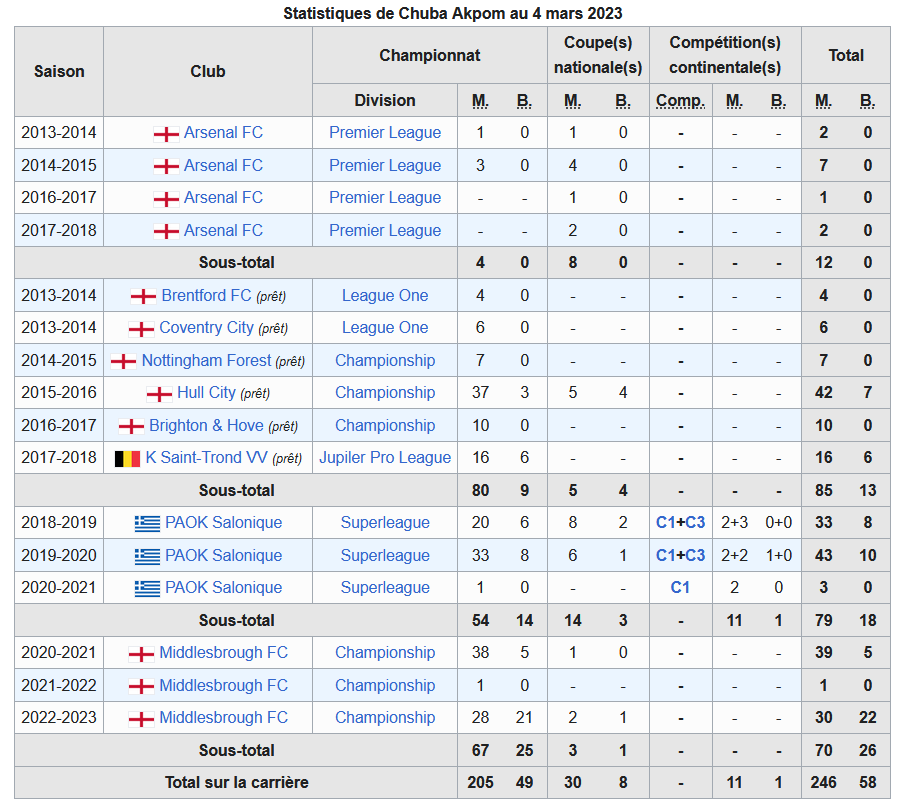Viewport: 909px width, 807px height.
Task: Open the 2019-2020 PAOK Salonique link
Action: 224,555
